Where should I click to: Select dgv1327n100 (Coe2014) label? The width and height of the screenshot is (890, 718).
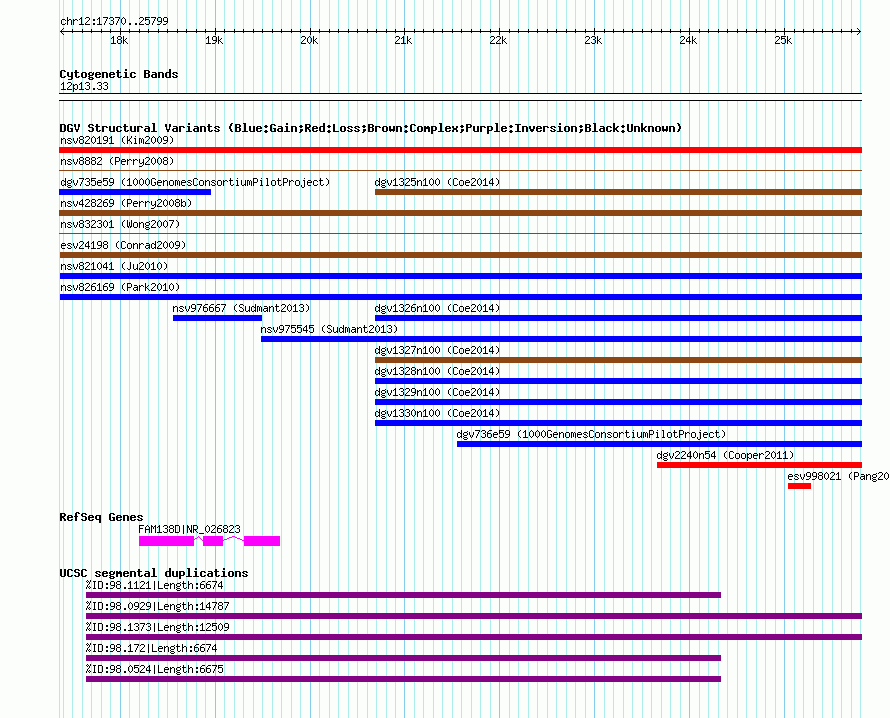pos(437,350)
